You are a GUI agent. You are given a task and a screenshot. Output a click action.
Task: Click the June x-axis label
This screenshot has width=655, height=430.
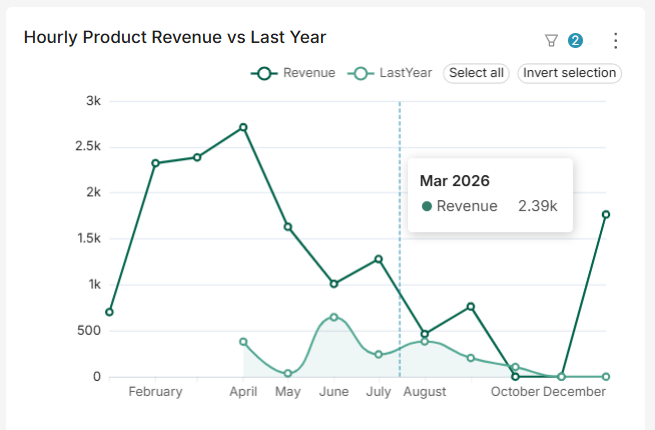click(334, 392)
